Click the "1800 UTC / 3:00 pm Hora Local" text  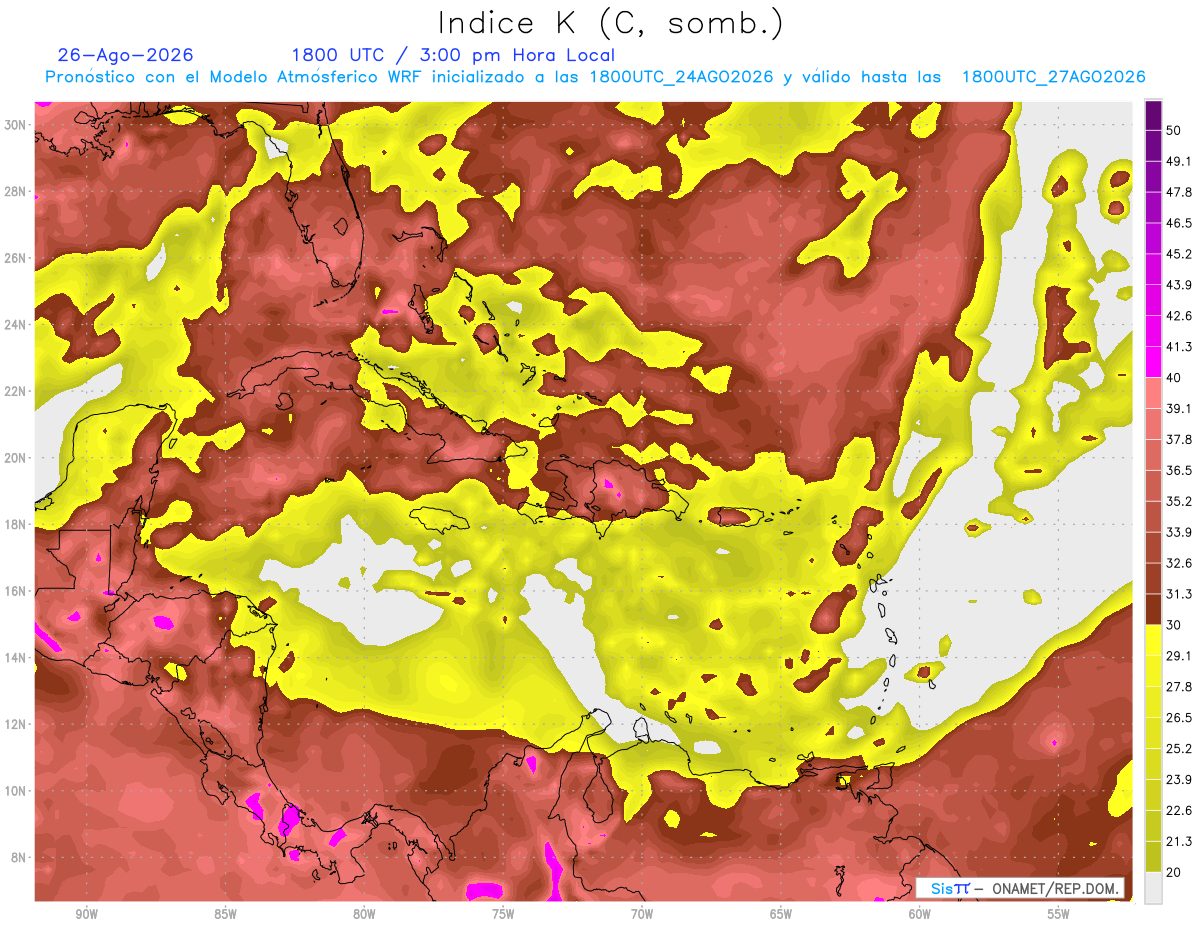(453, 55)
